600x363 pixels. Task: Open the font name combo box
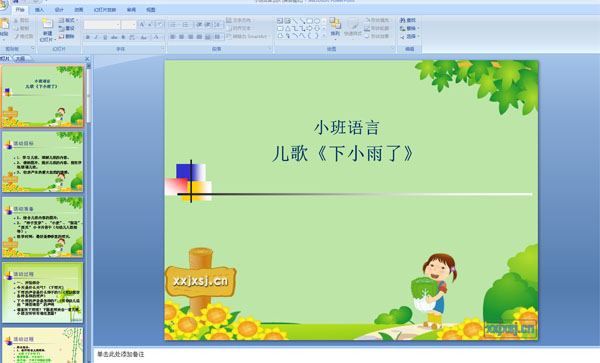102,25
